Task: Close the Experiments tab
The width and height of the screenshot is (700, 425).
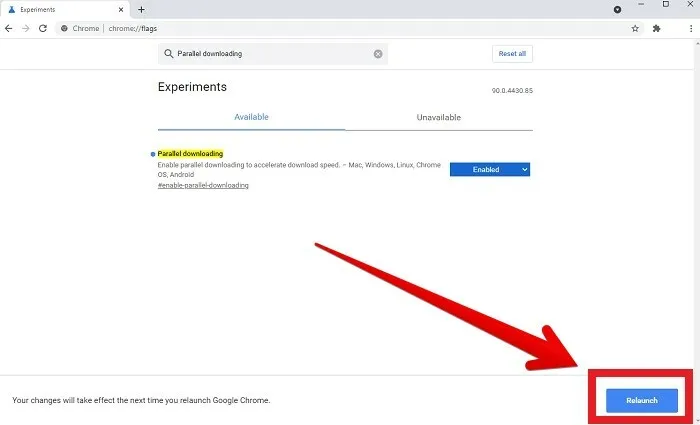Action: click(x=121, y=9)
